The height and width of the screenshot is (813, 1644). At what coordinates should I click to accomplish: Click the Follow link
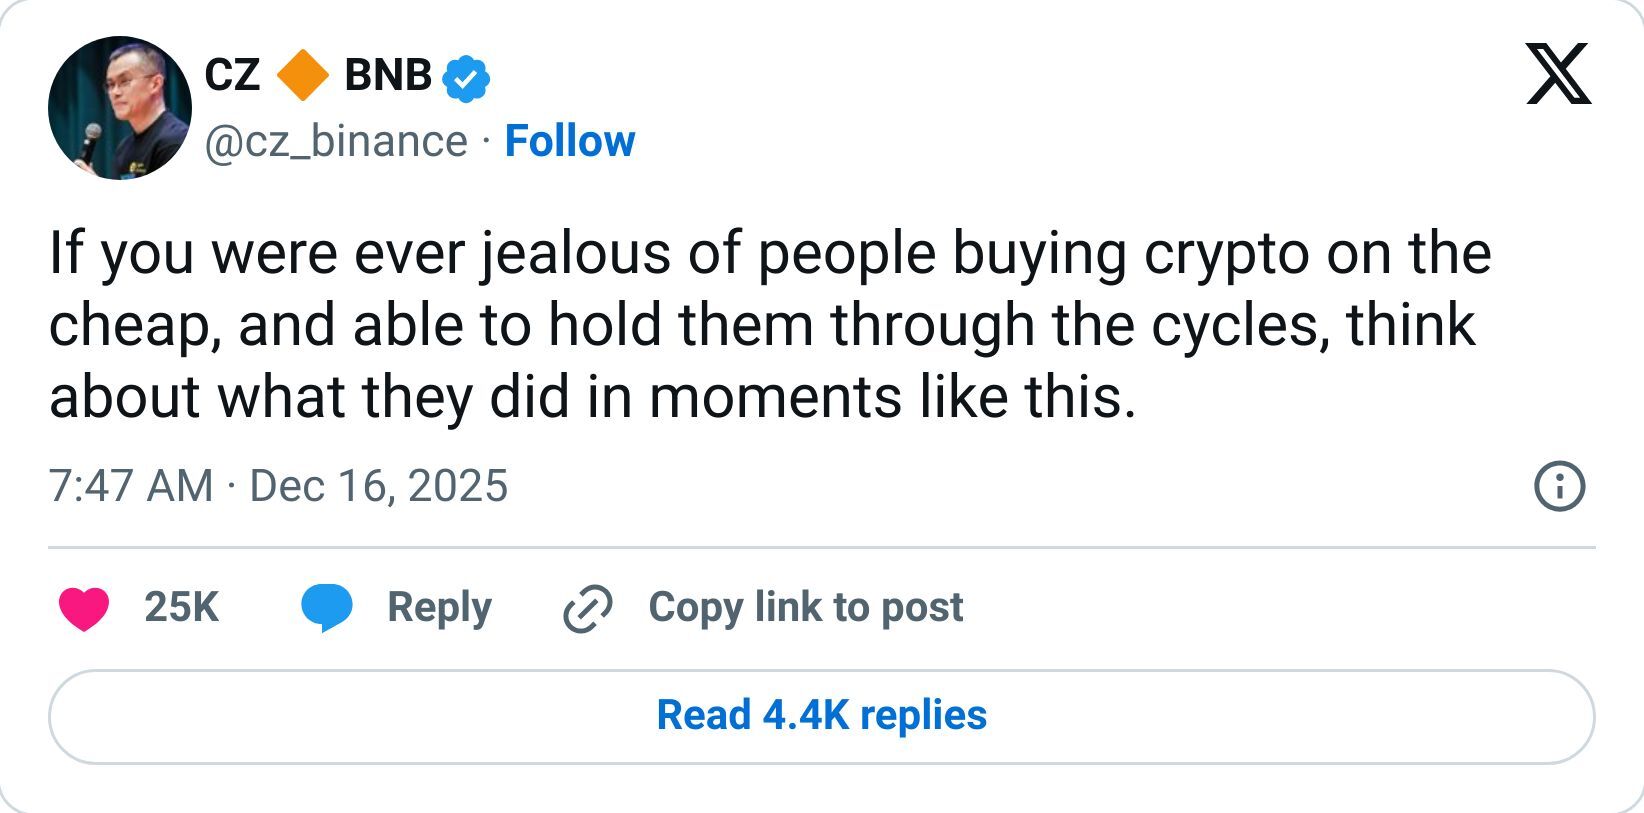[569, 141]
